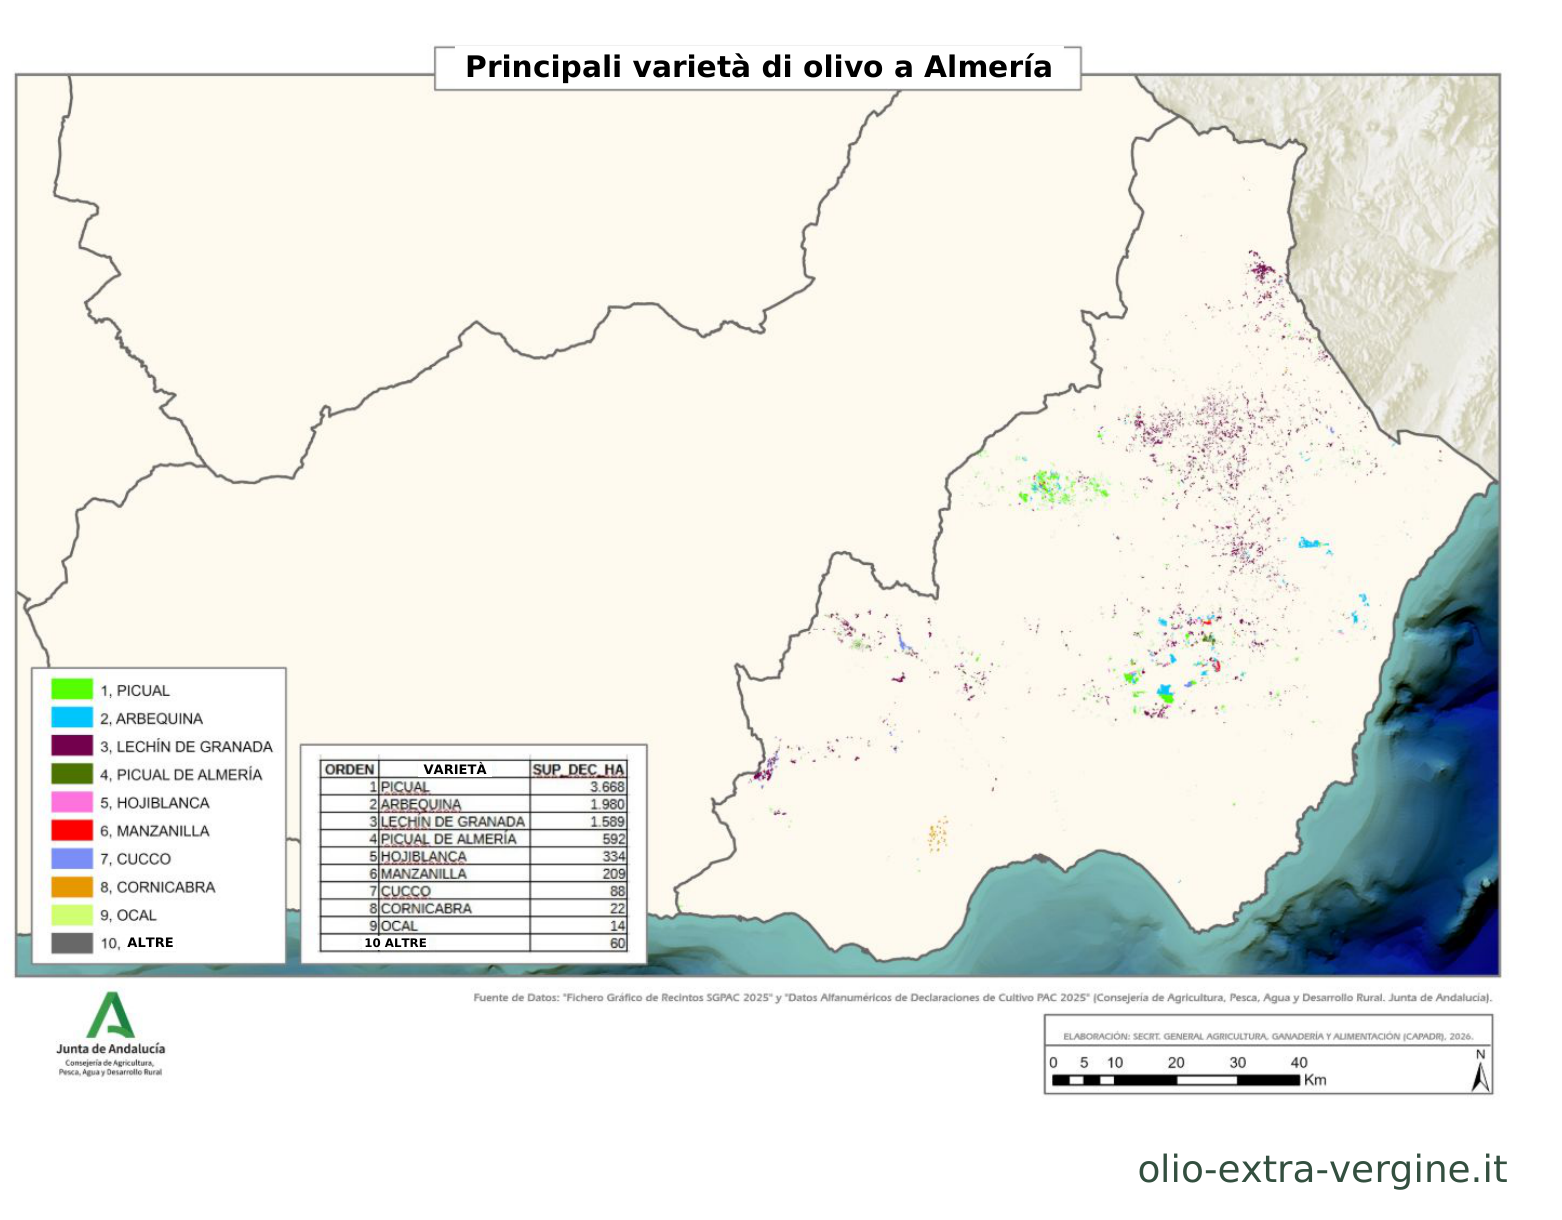Image resolution: width=1562 pixels, height=1220 pixels.
Task: Click the north arrow compass icon
Action: tap(1480, 1070)
